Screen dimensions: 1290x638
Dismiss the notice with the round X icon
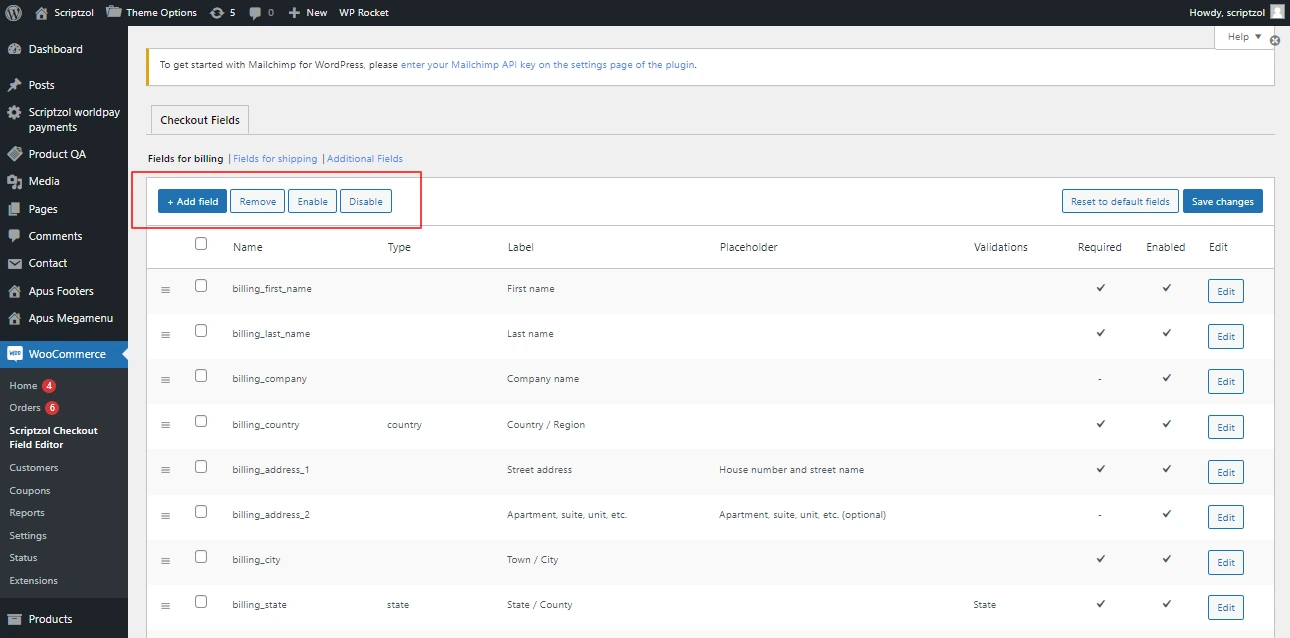[x=1275, y=41]
